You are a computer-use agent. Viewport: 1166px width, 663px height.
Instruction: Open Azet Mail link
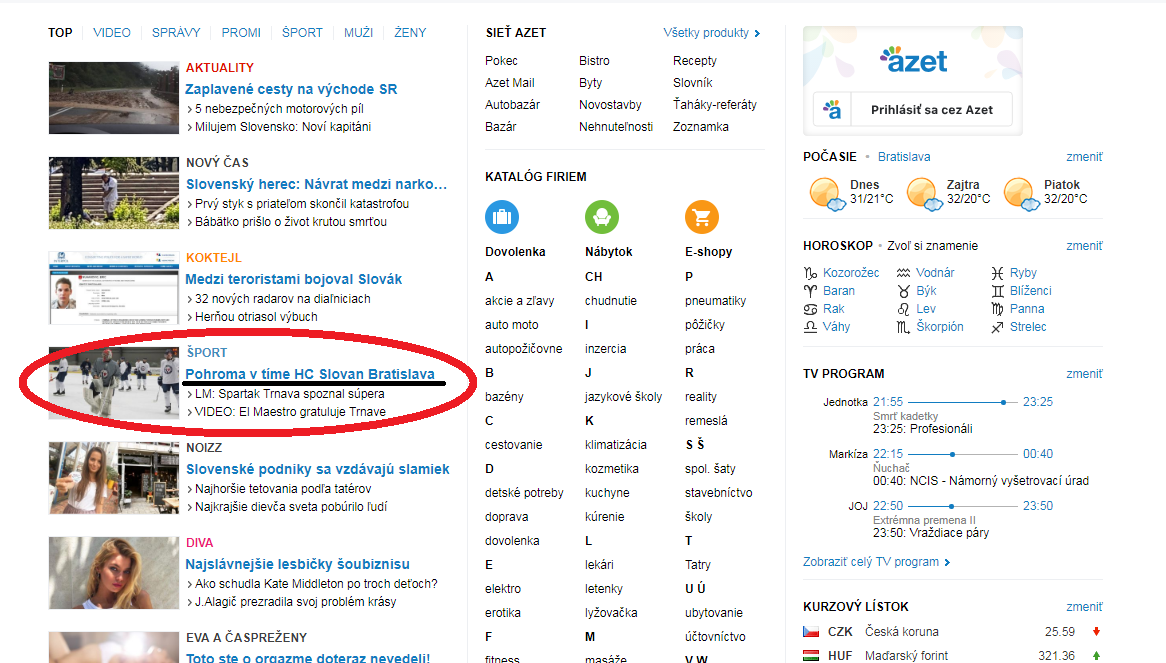[509, 83]
